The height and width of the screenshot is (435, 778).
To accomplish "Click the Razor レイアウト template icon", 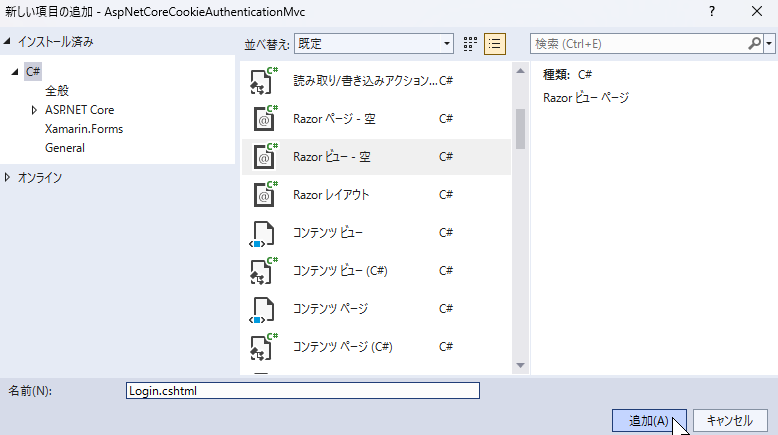I will coord(262,195).
